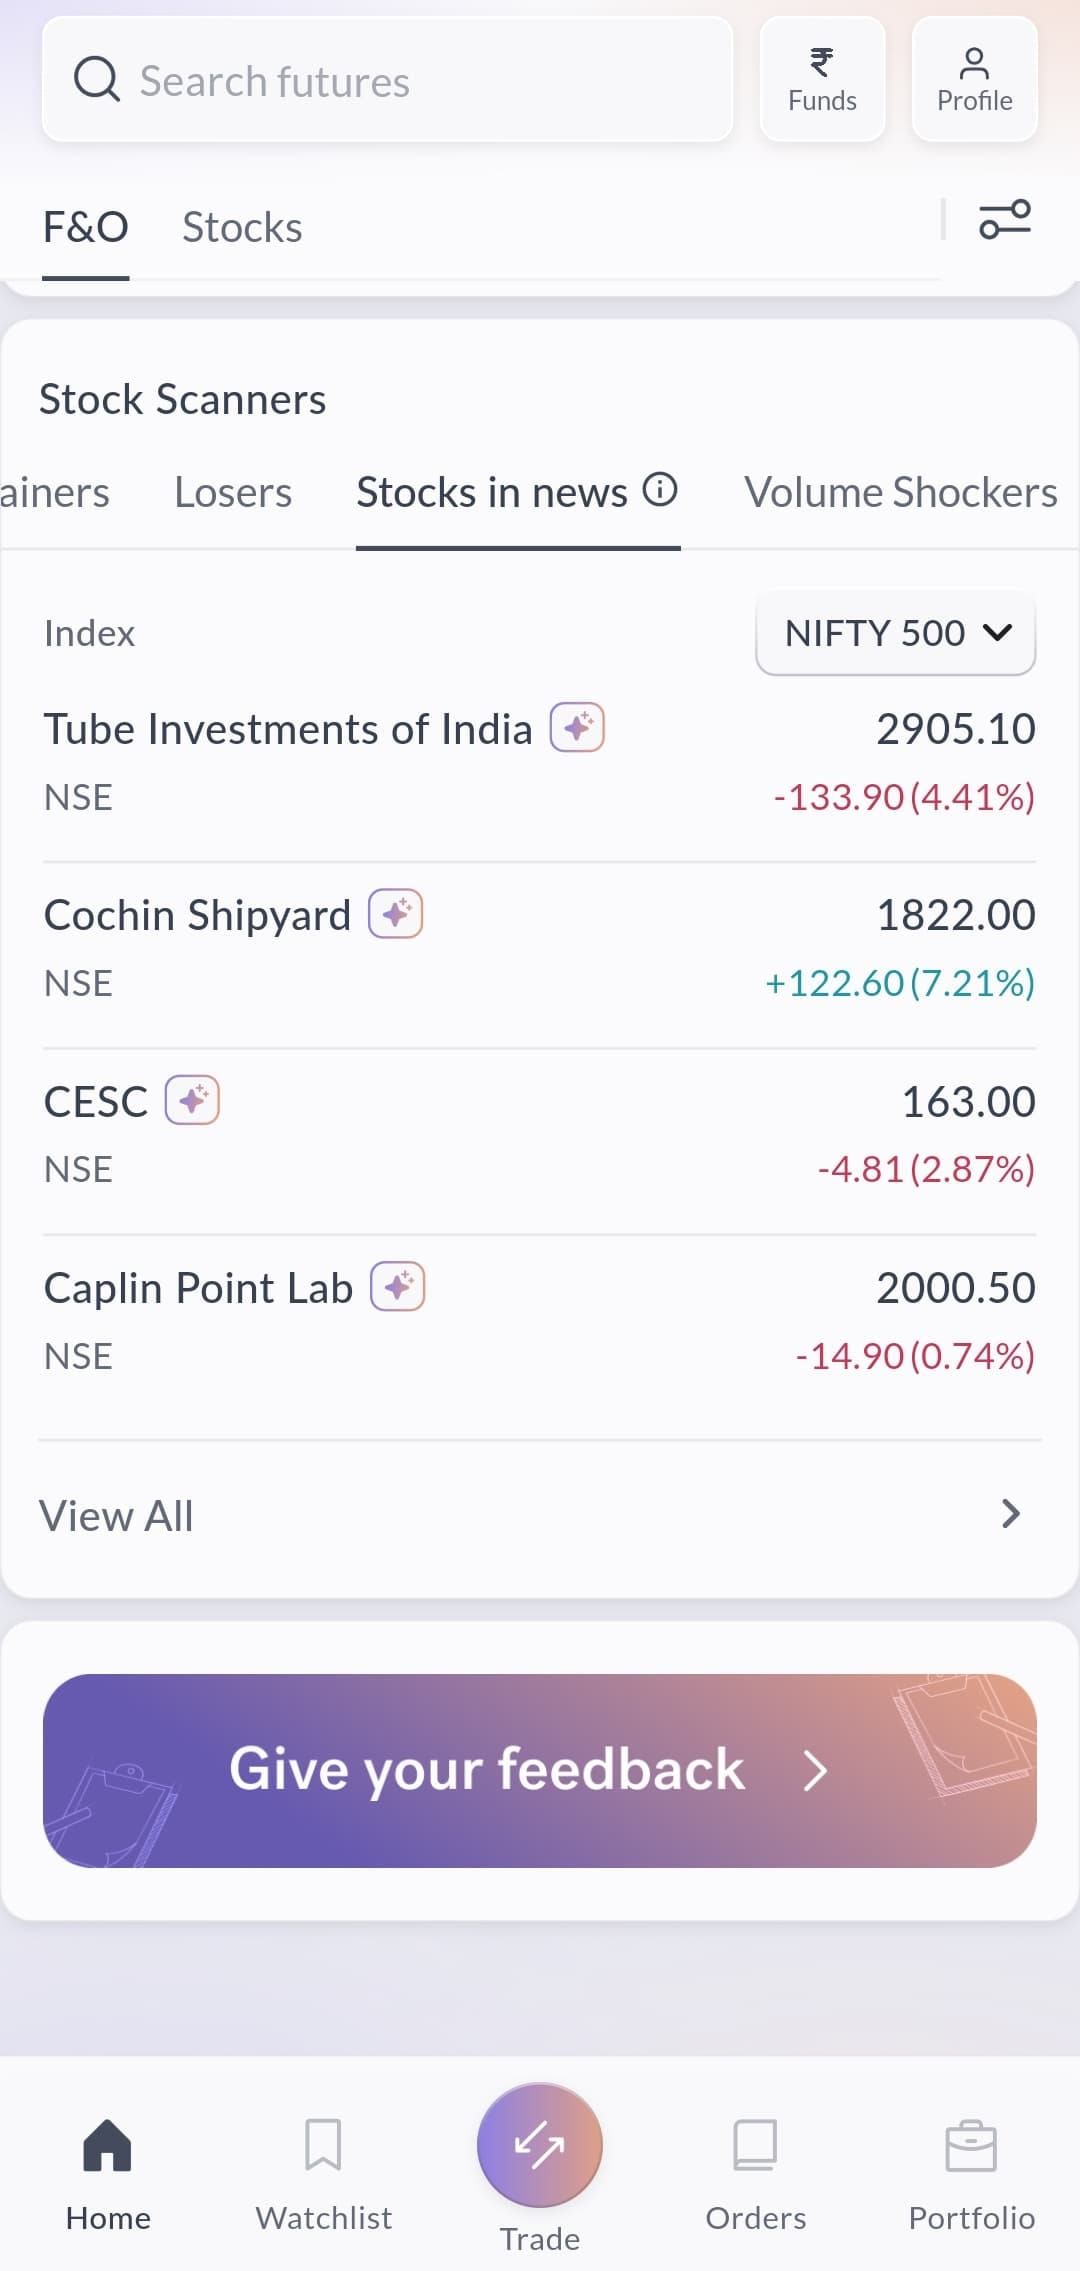The width and height of the screenshot is (1080, 2271).
Task: Open the filter settings sliders icon
Action: tap(1004, 219)
